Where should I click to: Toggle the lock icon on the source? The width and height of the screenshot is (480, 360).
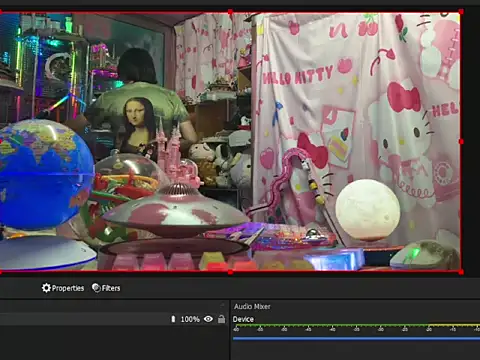pyautogui.click(x=221, y=319)
